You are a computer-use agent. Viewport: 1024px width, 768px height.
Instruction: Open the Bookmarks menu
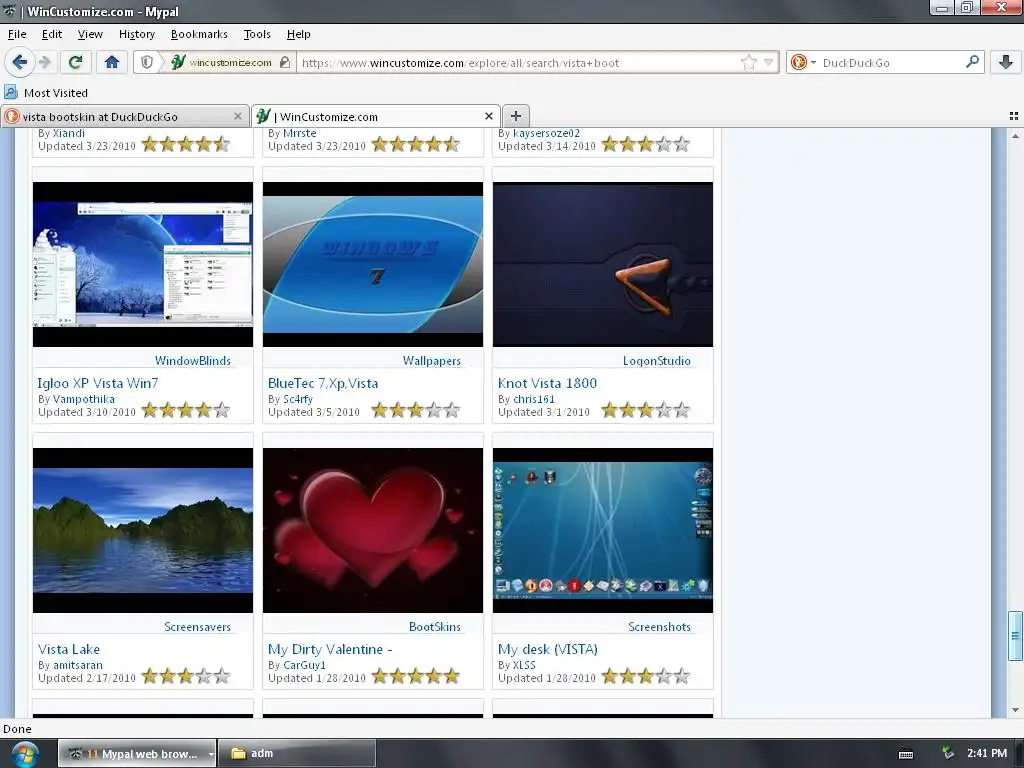point(199,34)
